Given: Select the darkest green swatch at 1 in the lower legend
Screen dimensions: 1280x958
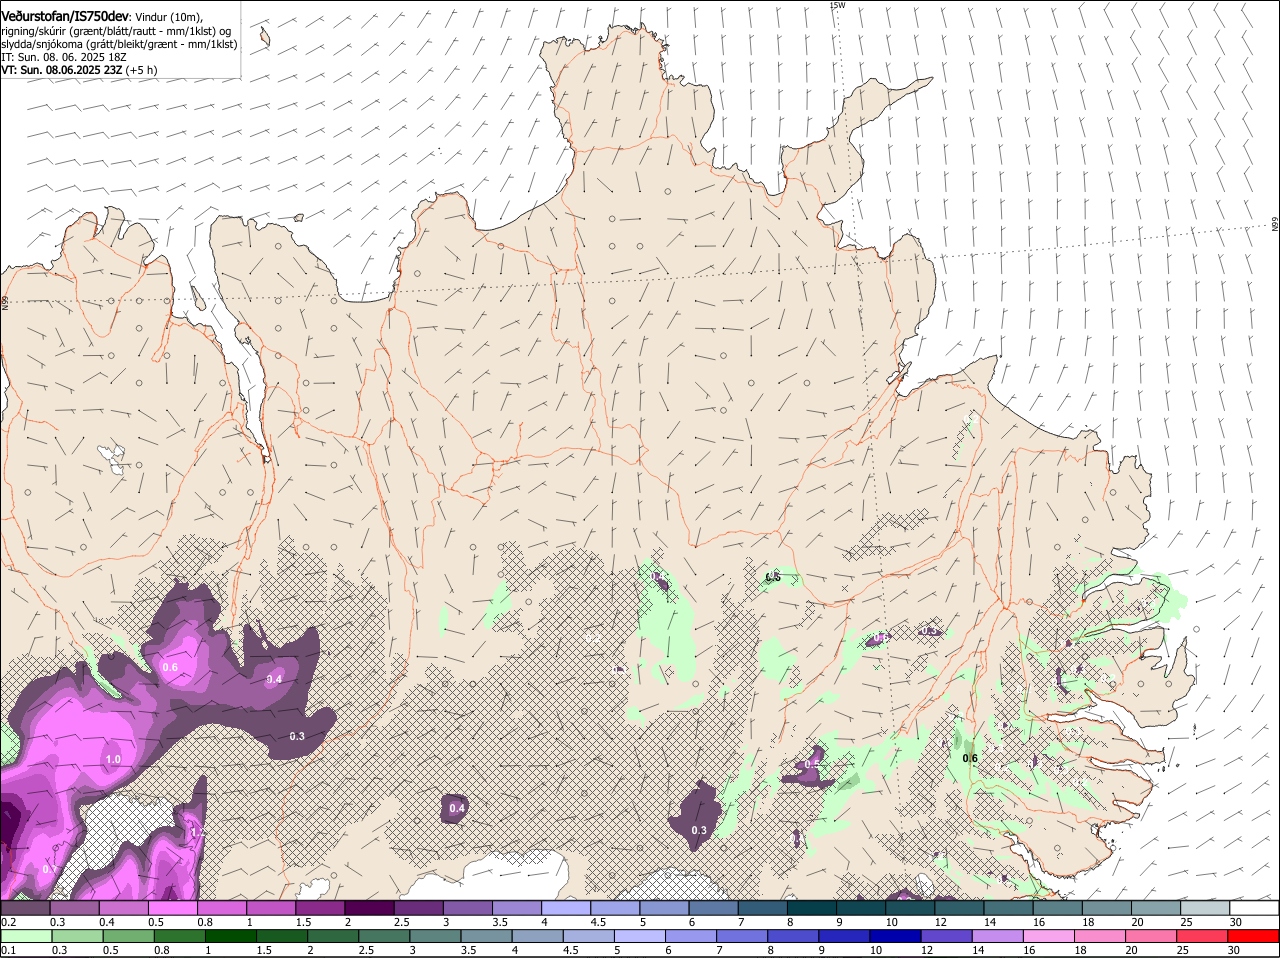Looking at the screenshot, I should click(x=229, y=936).
